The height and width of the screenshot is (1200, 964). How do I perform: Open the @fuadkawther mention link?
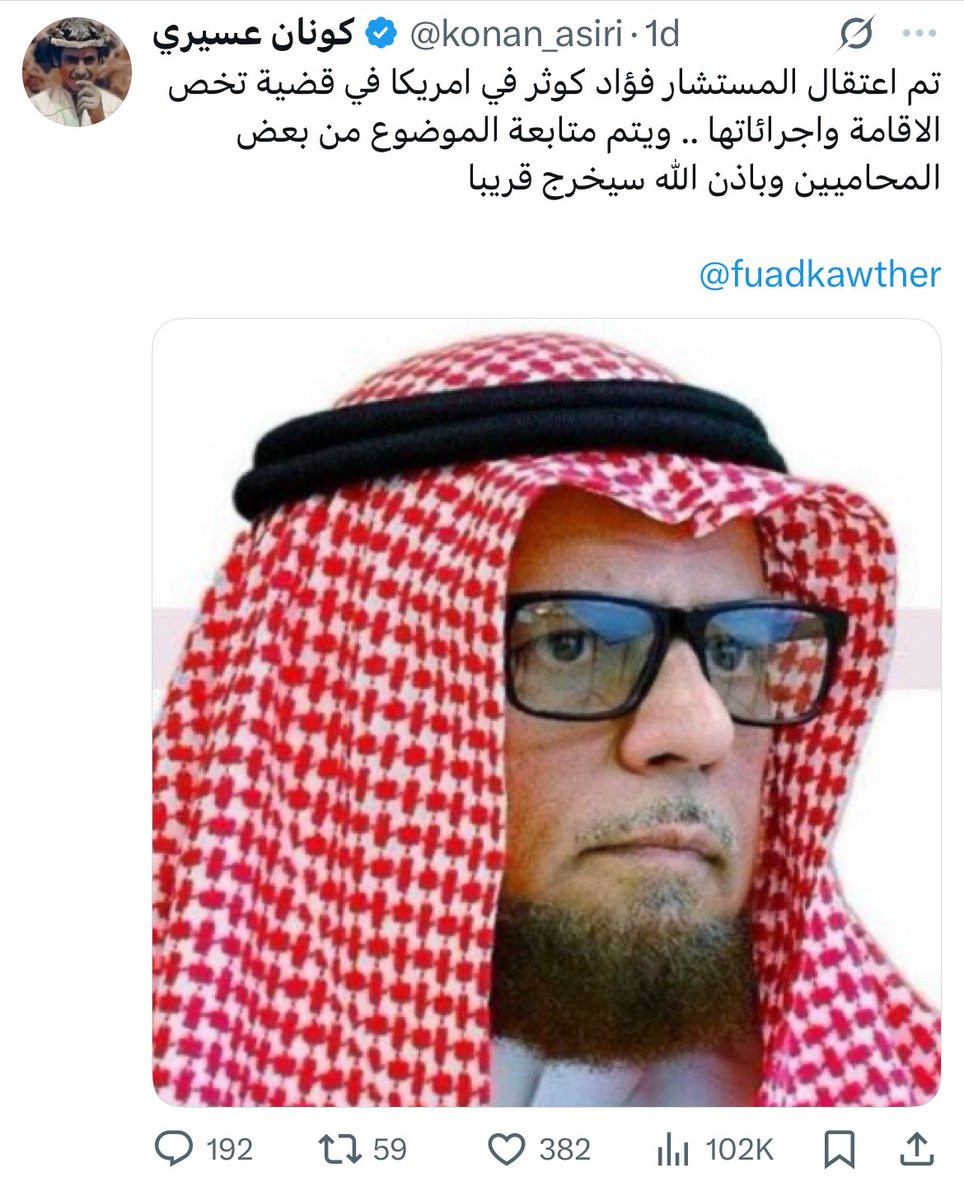[820, 275]
